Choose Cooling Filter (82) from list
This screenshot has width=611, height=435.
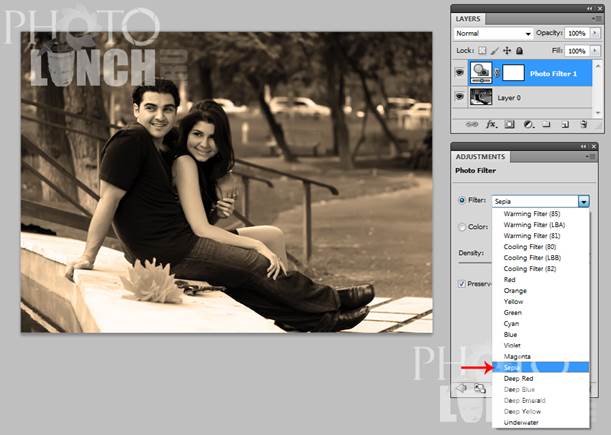(540, 269)
